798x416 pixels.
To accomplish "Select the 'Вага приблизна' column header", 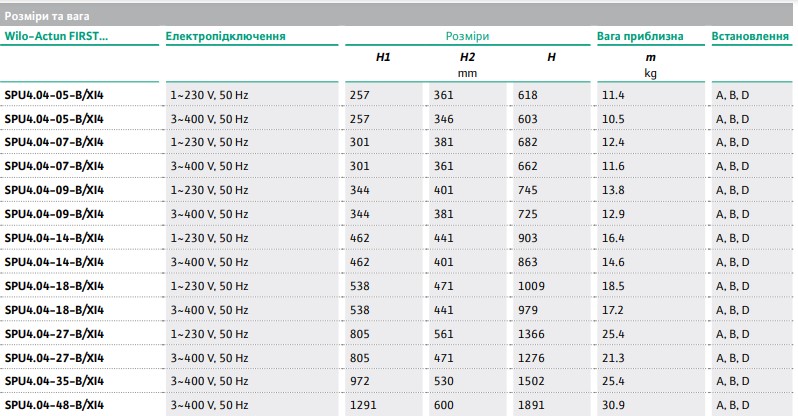I will tap(640, 37).
